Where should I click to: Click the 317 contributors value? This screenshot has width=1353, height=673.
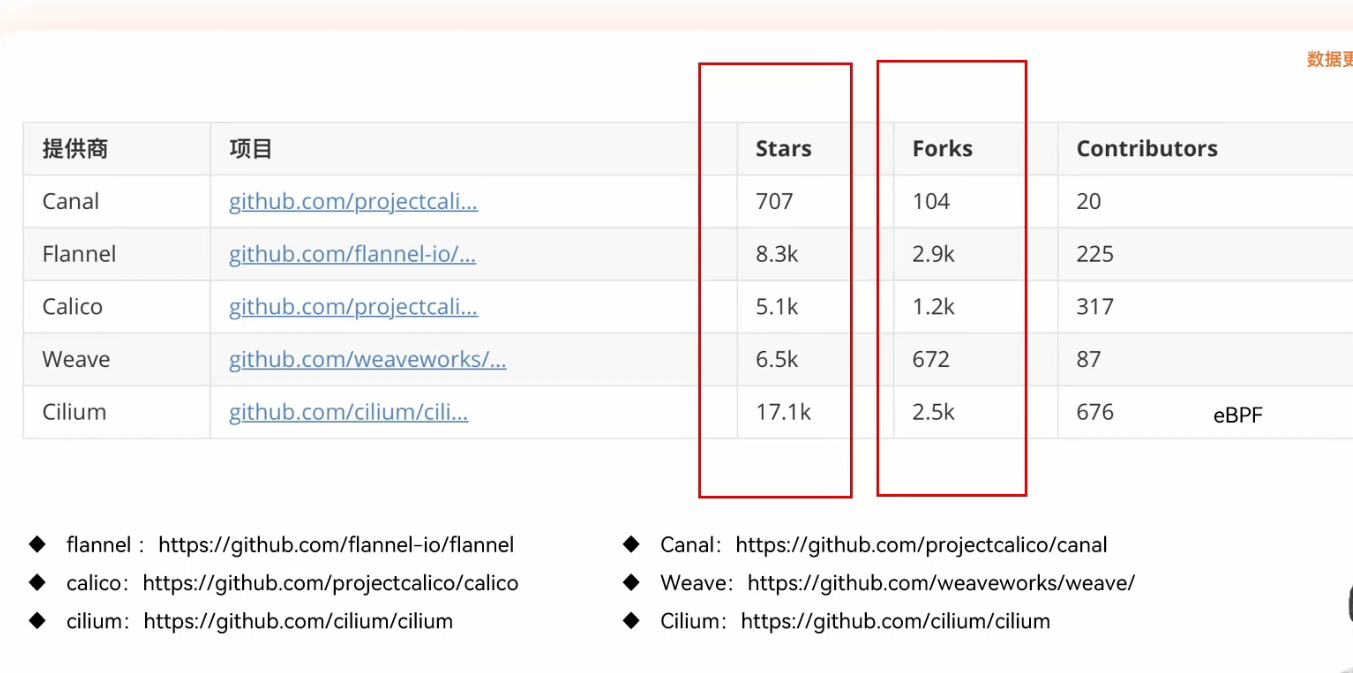(x=1095, y=307)
